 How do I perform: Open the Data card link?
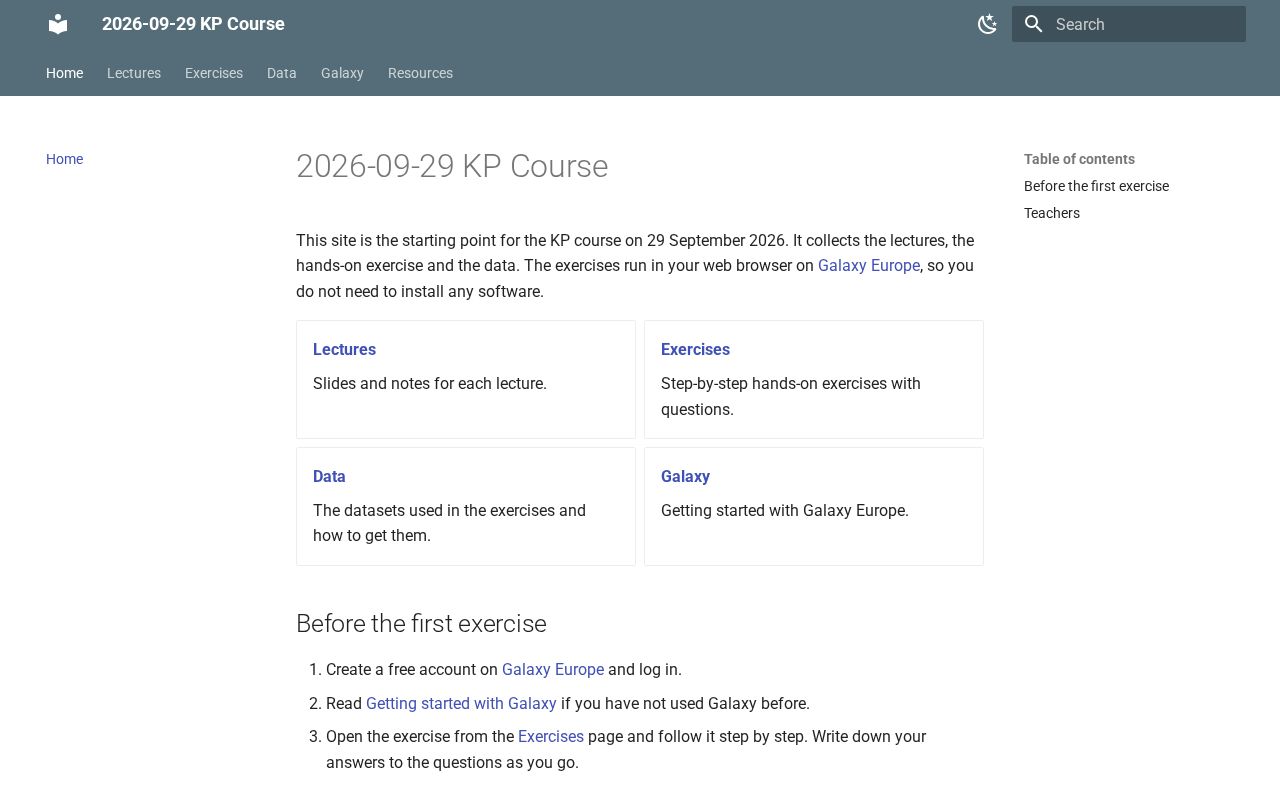click(329, 476)
